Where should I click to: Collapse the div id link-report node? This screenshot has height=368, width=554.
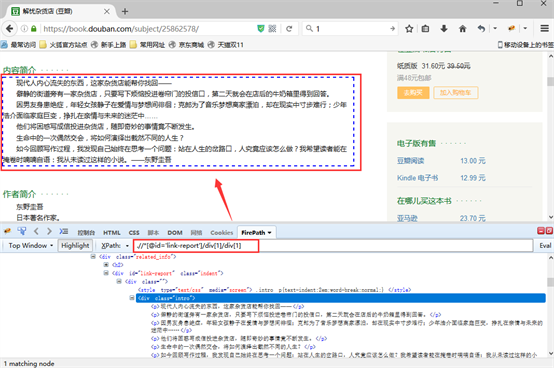pyautogui.click(x=106, y=273)
